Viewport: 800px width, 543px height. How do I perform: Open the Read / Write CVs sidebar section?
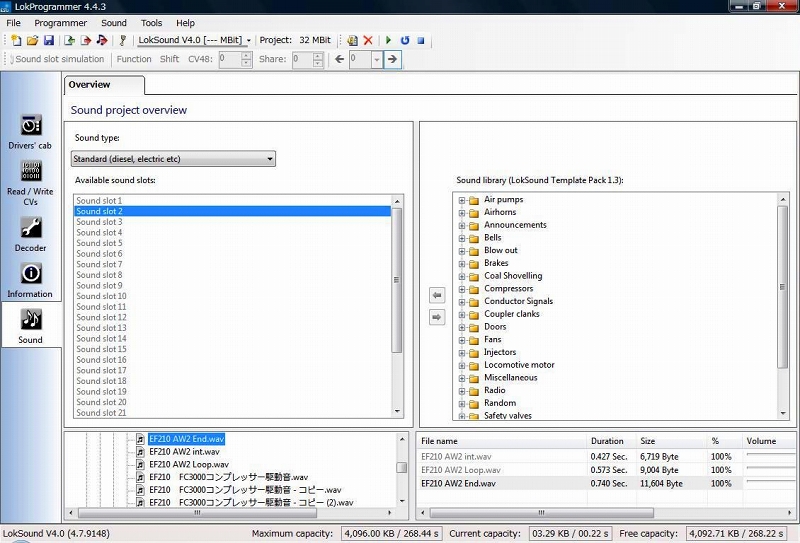pyautogui.click(x=30, y=183)
